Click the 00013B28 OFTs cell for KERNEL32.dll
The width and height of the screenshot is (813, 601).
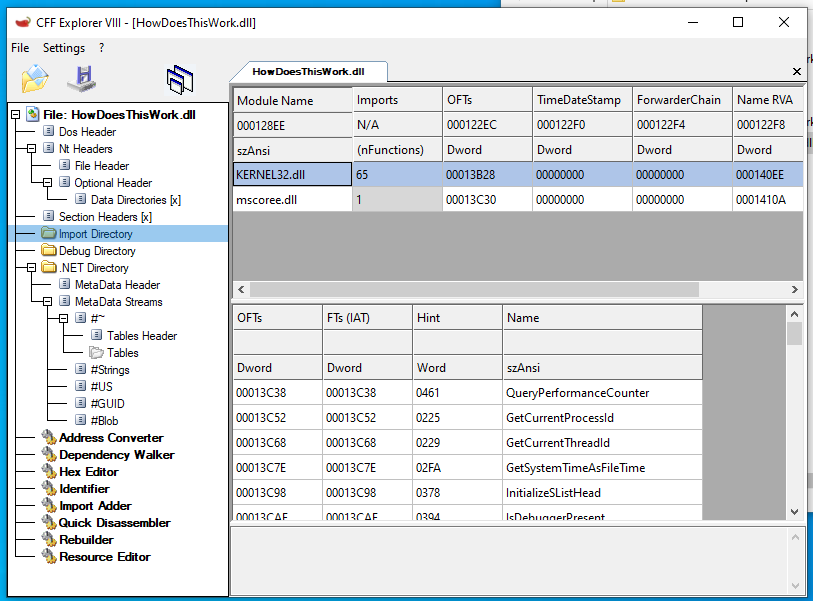pos(487,174)
